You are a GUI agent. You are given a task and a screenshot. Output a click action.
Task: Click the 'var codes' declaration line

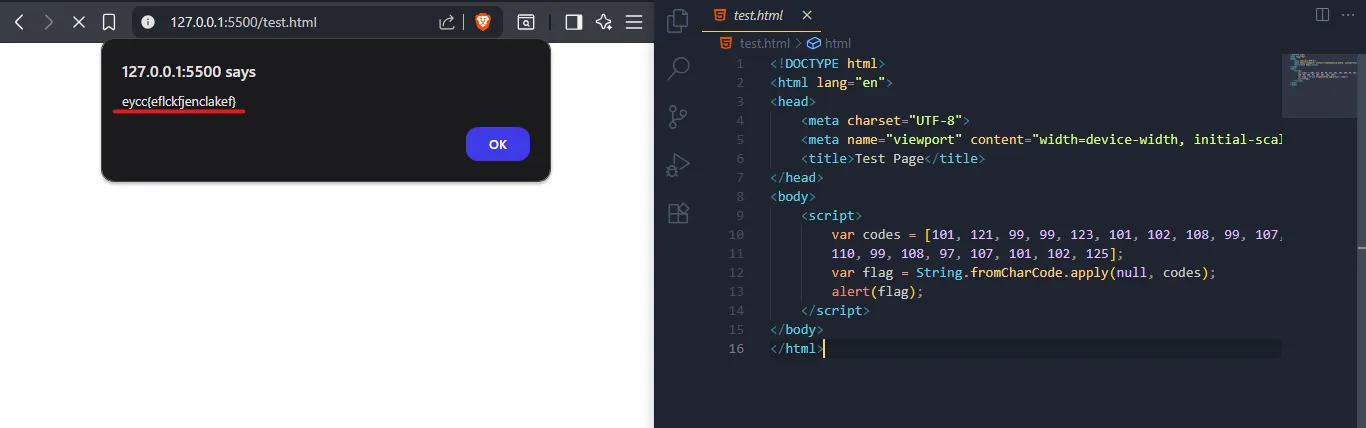point(1056,235)
